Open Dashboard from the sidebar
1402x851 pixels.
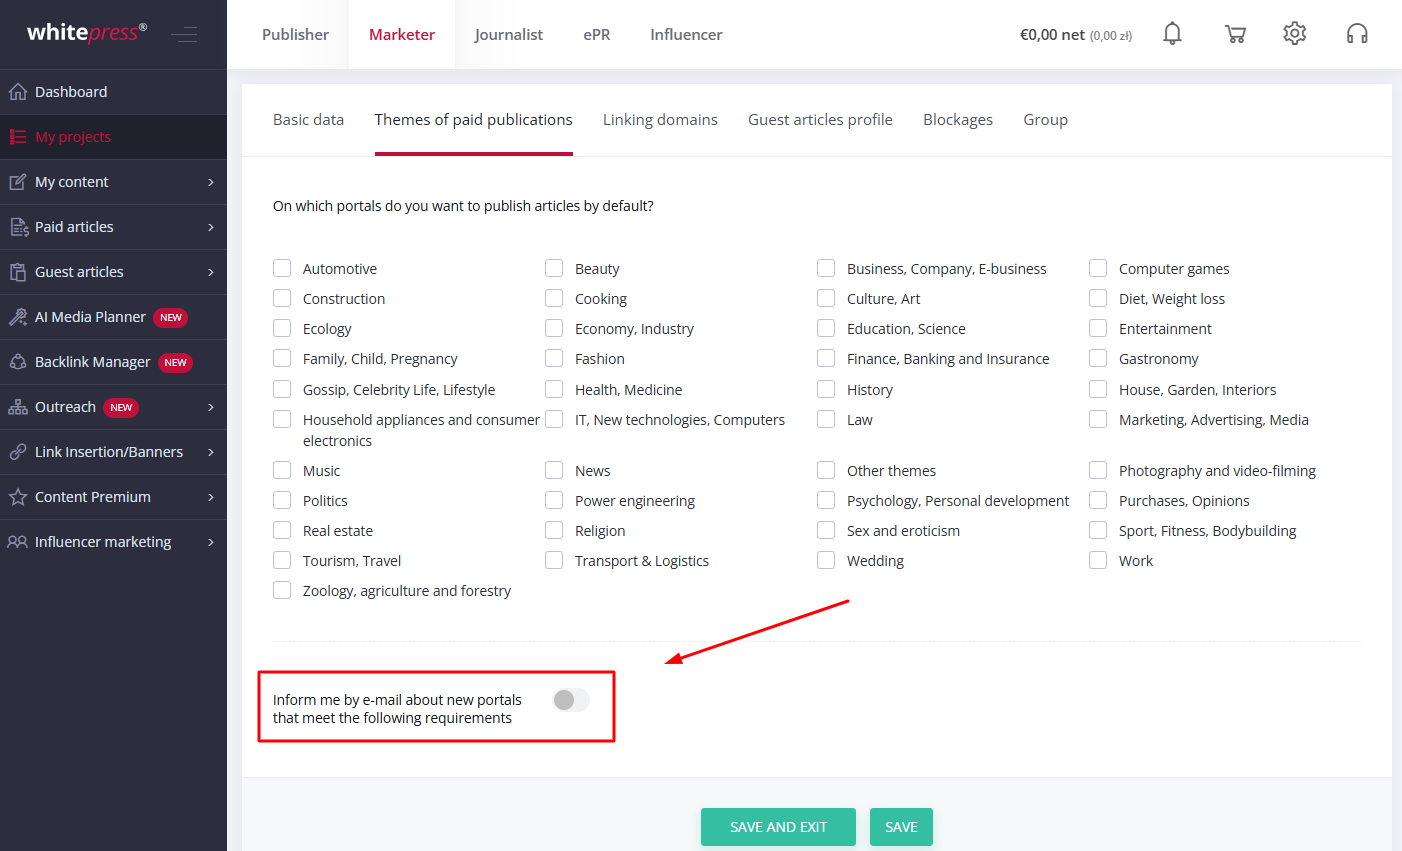click(x=113, y=92)
